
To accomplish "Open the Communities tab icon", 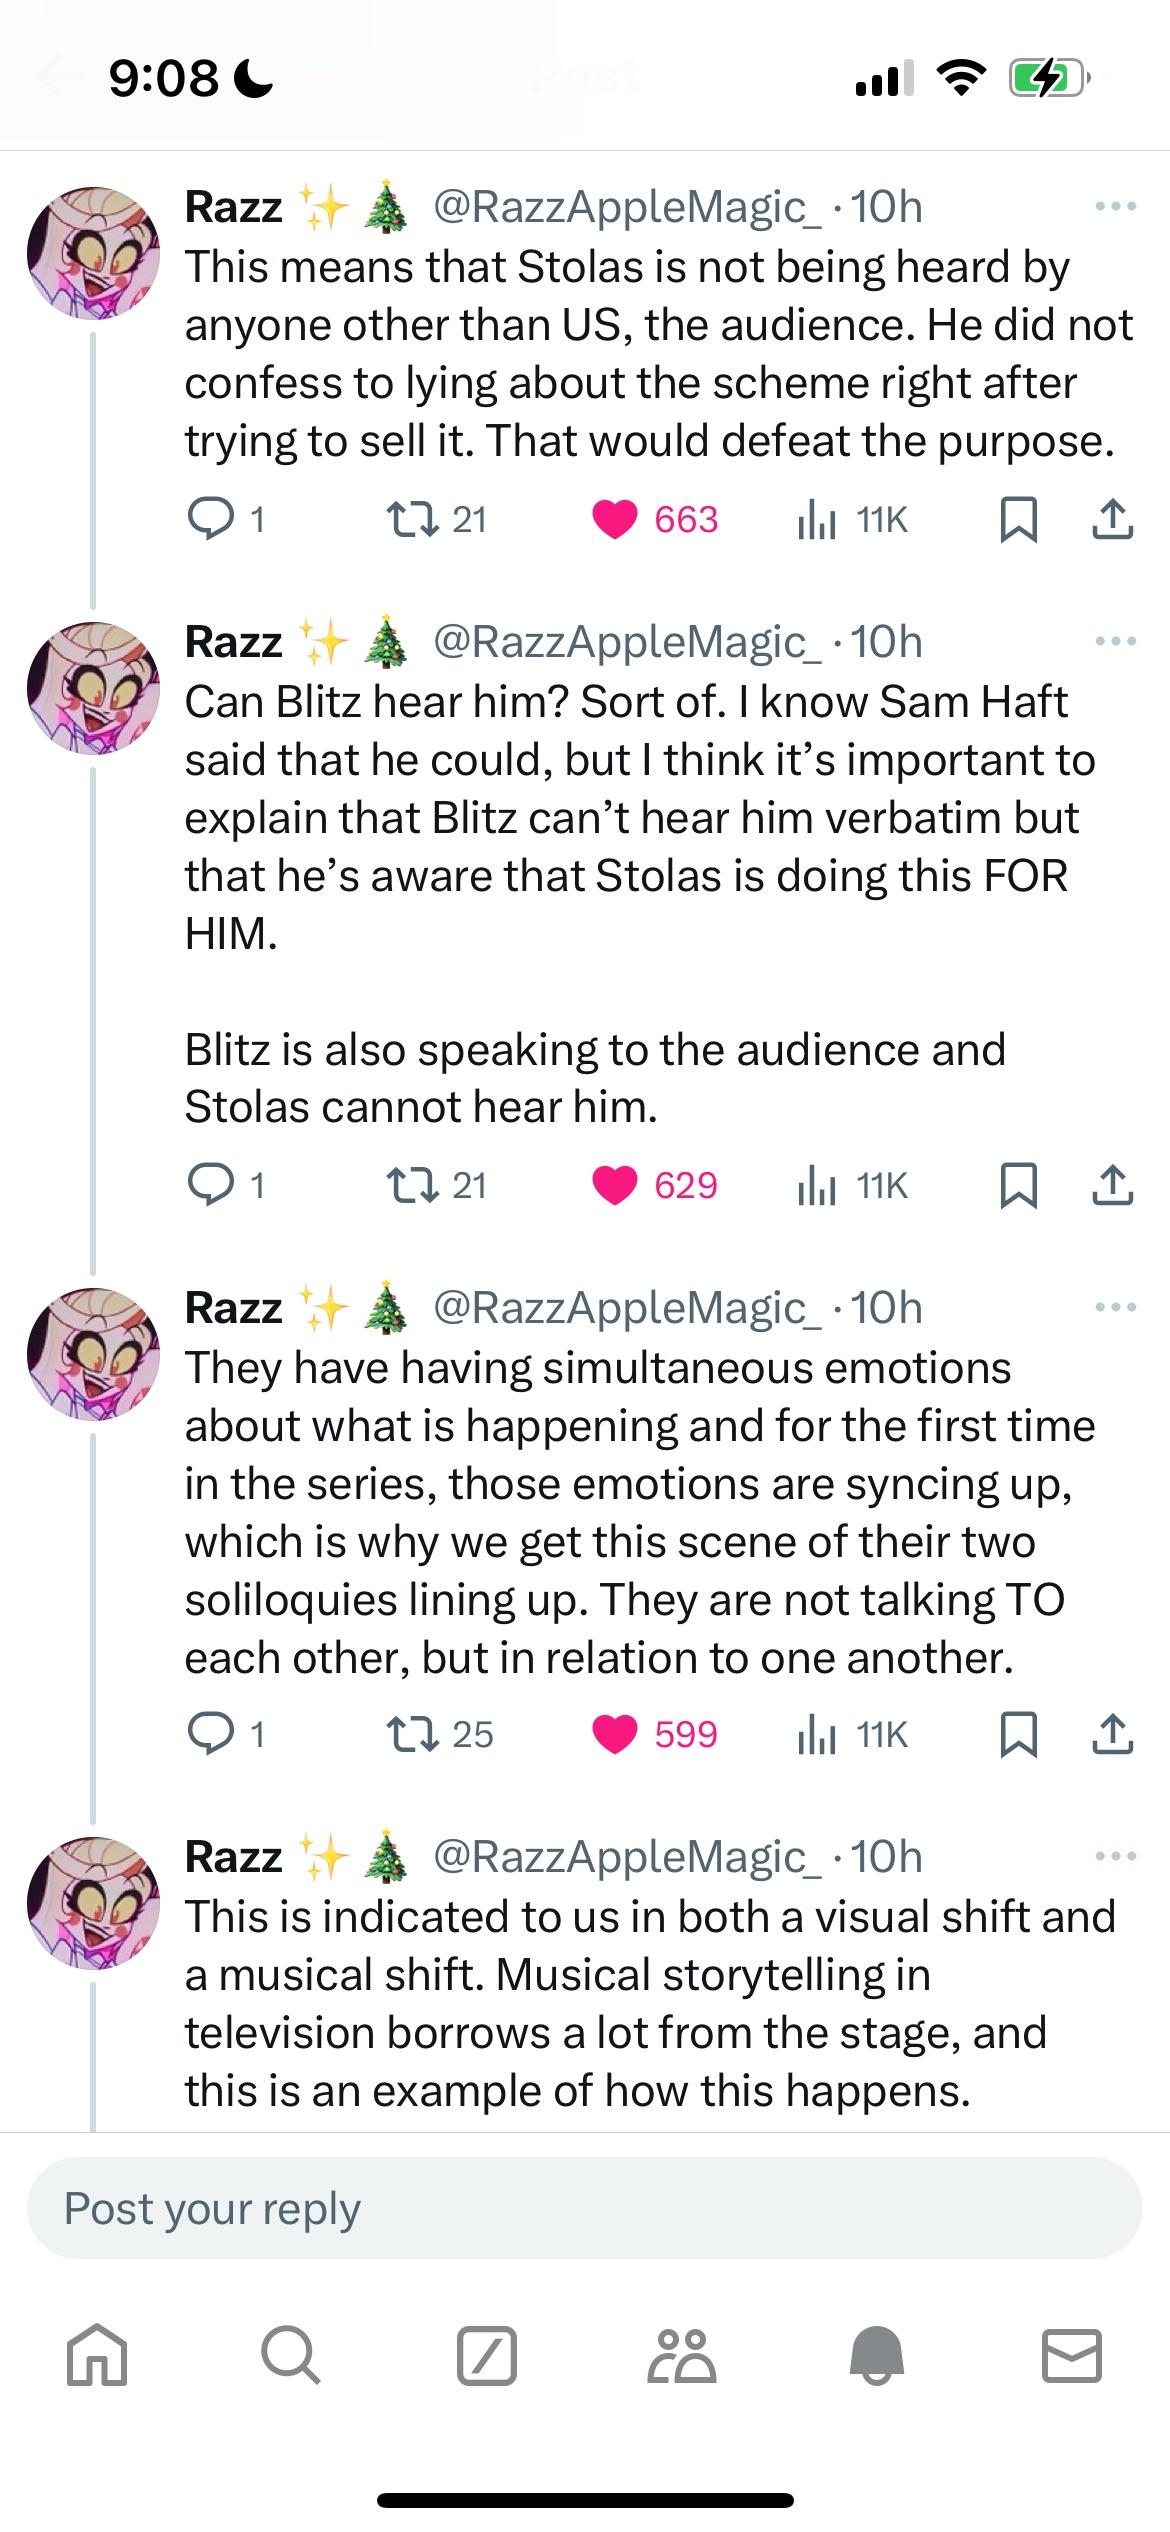I will pos(682,2357).
